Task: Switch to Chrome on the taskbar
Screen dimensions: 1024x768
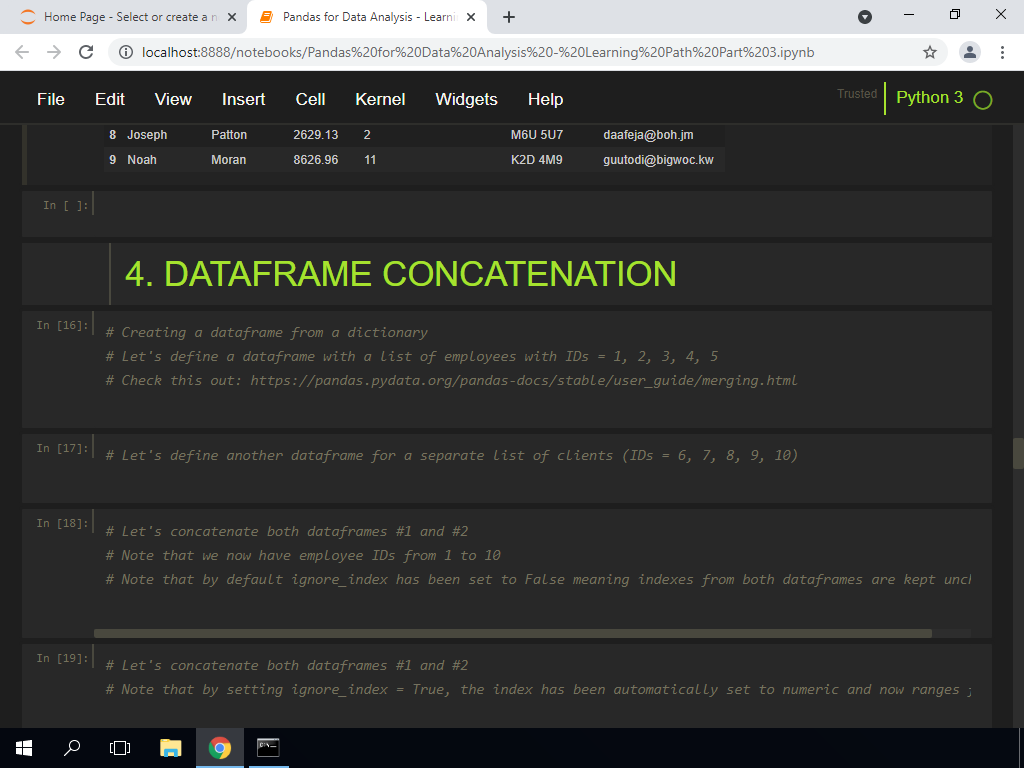Action: click(219, 748)
